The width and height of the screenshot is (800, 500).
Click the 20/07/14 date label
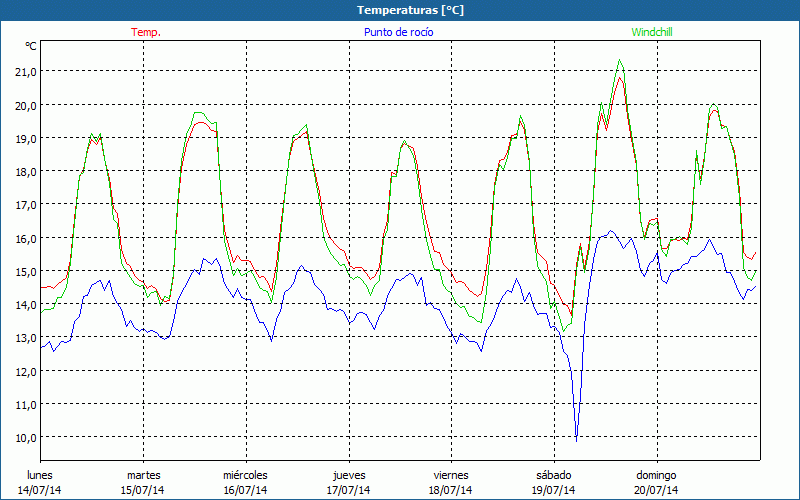[656, 490]
